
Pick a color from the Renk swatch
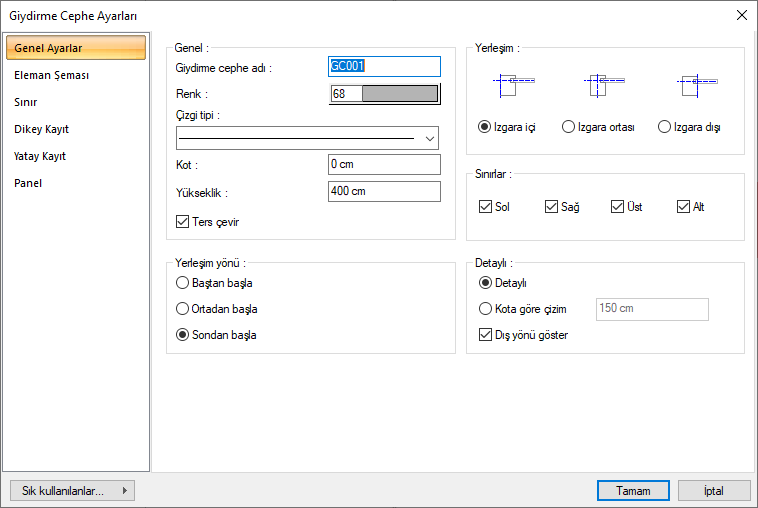(399, 94)
